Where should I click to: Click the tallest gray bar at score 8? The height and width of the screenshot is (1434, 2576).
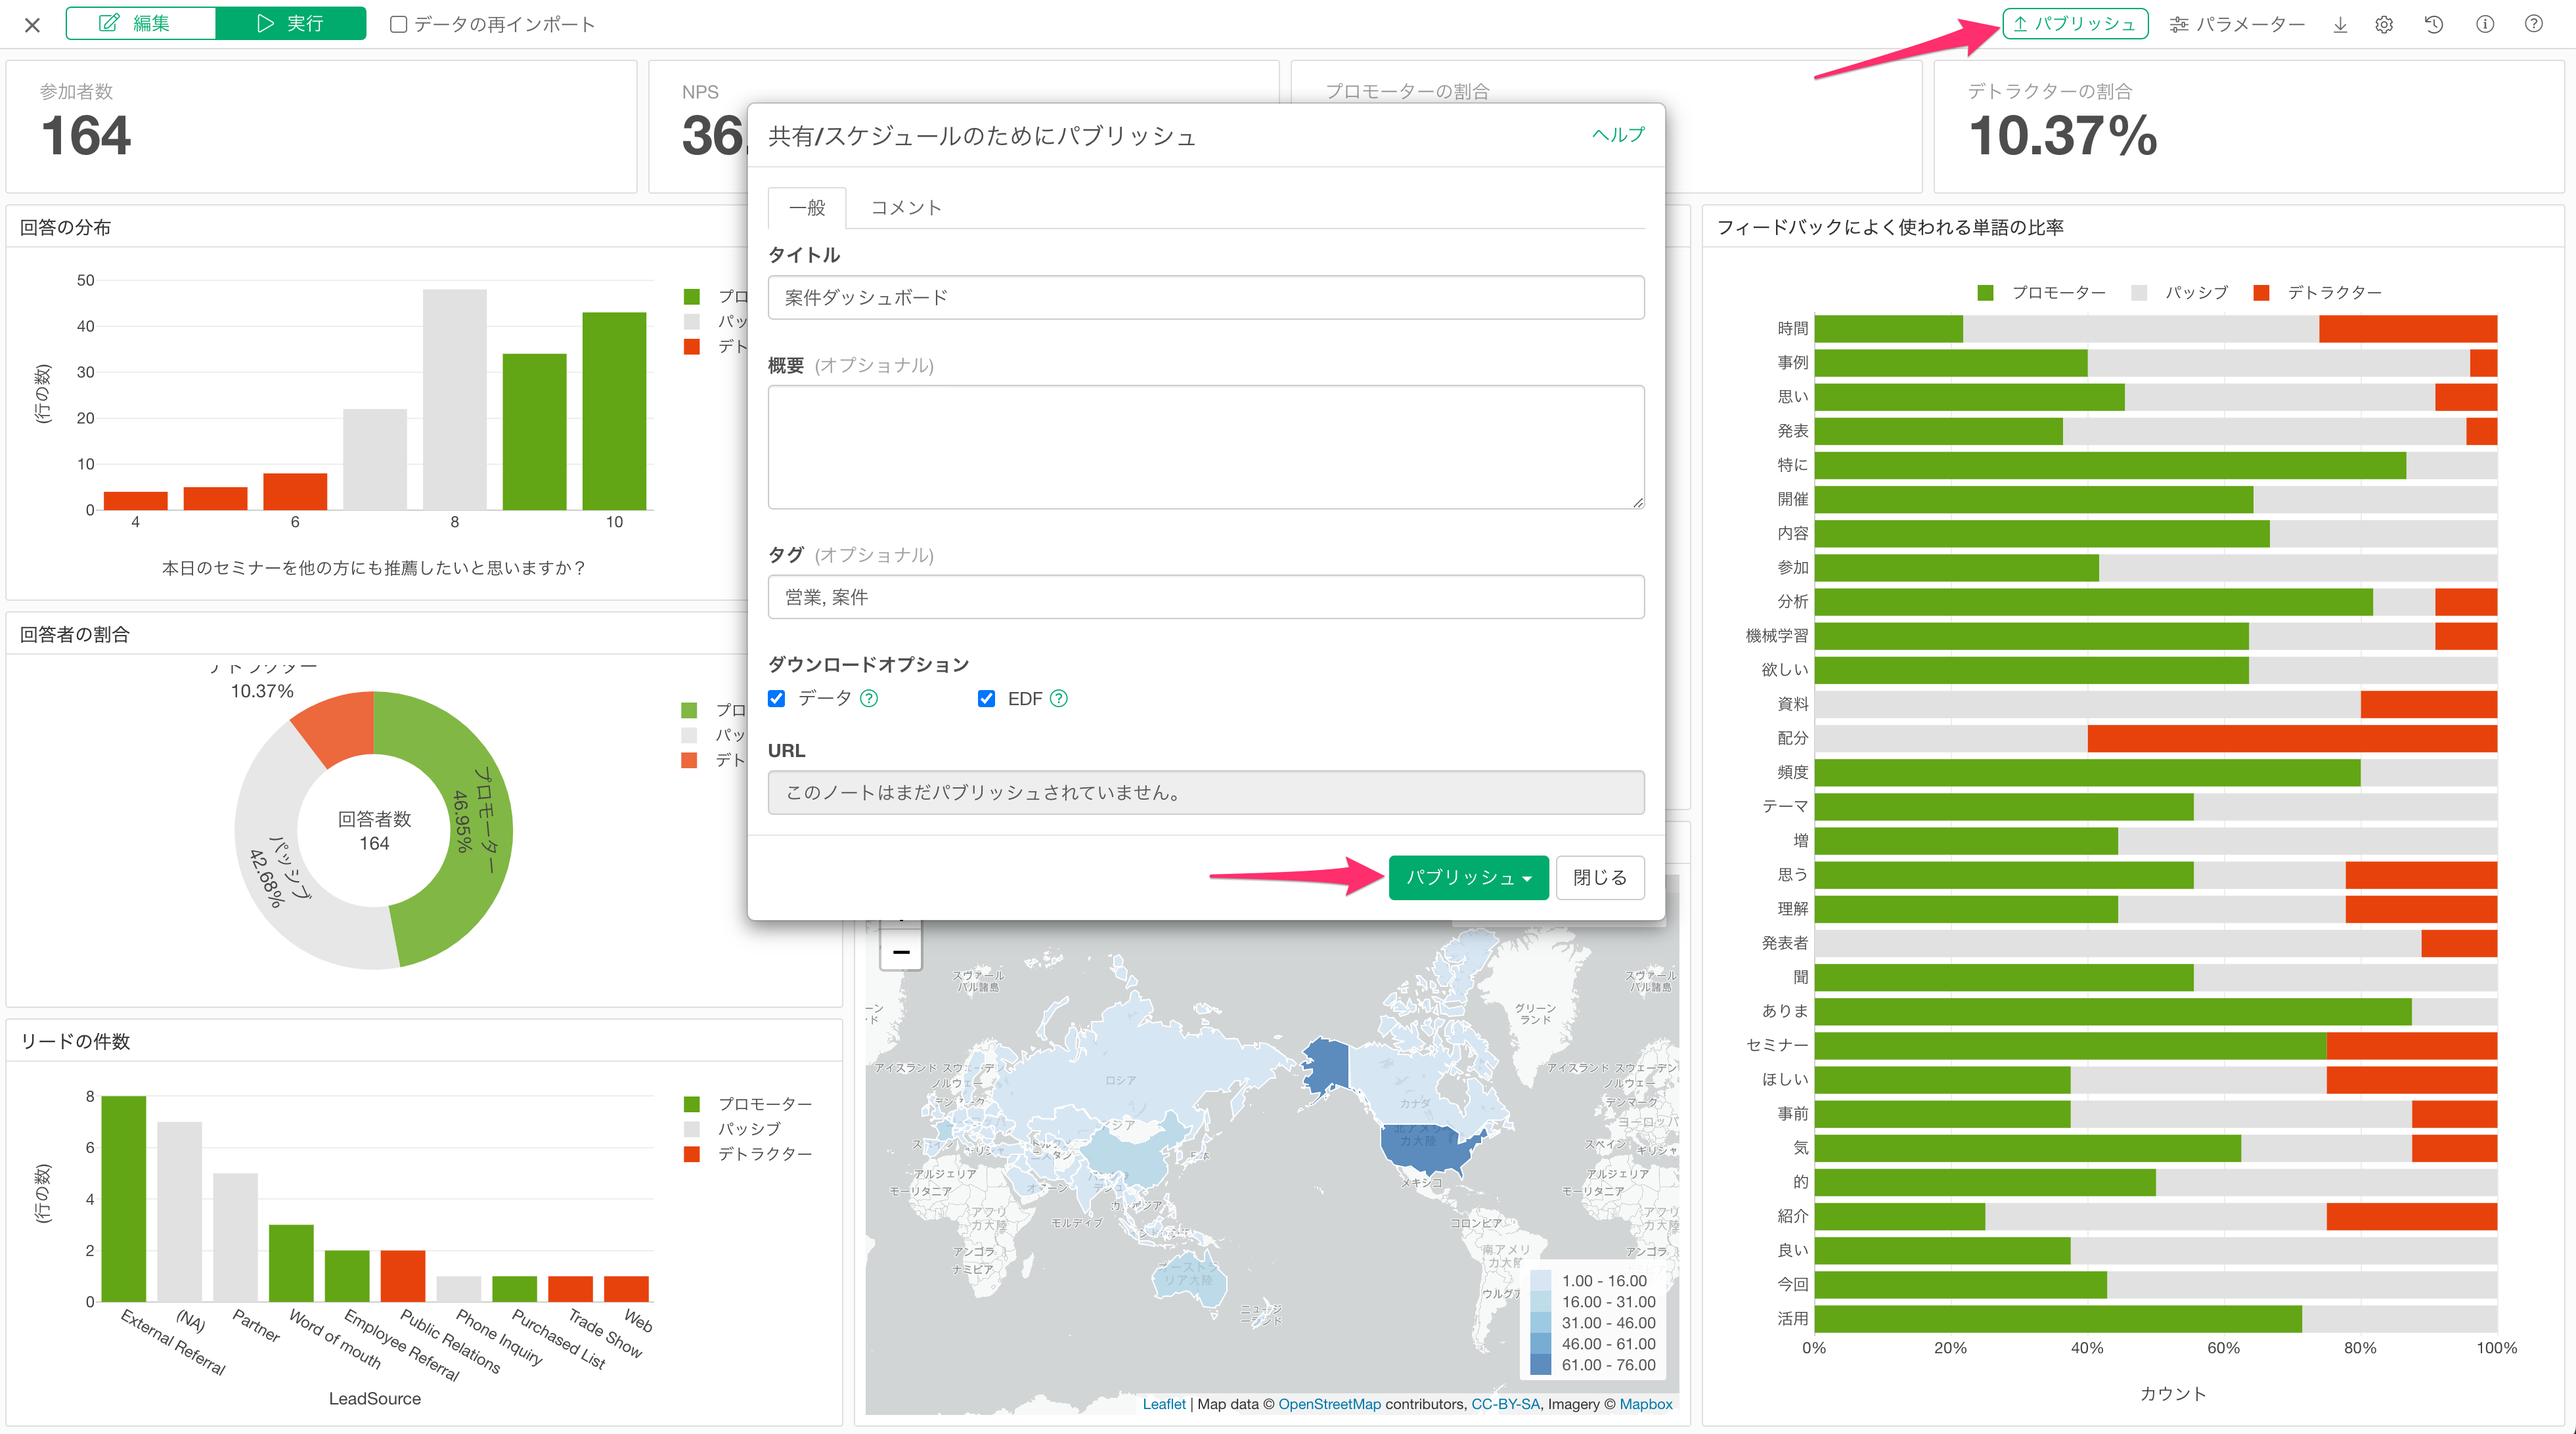[x=454, y=400]
